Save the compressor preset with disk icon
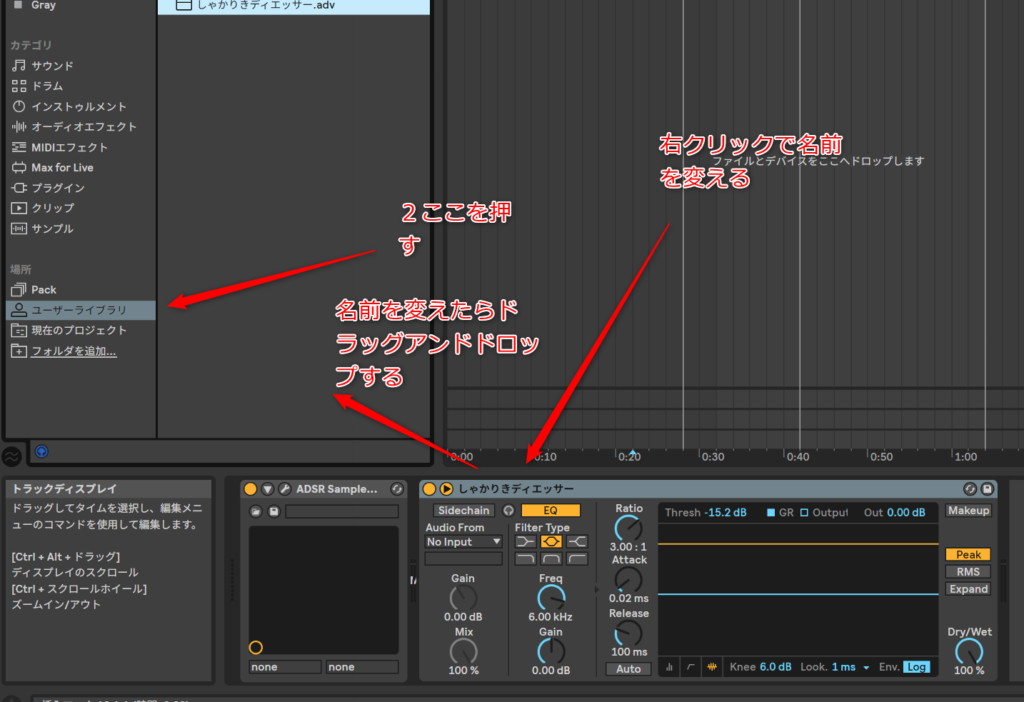The width and height of the screenshot is (1024, 702). 987,489
